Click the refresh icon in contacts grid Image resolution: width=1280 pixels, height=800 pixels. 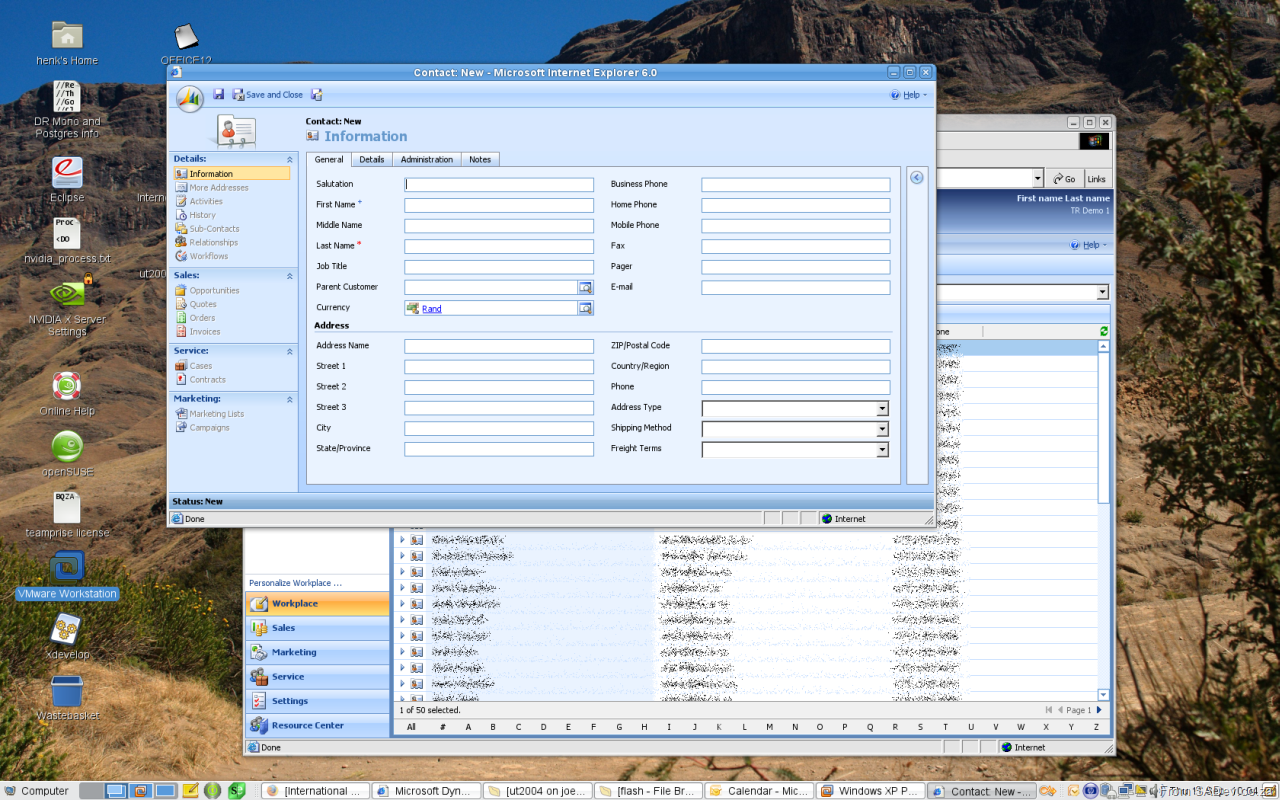[x=1104, y=331]
